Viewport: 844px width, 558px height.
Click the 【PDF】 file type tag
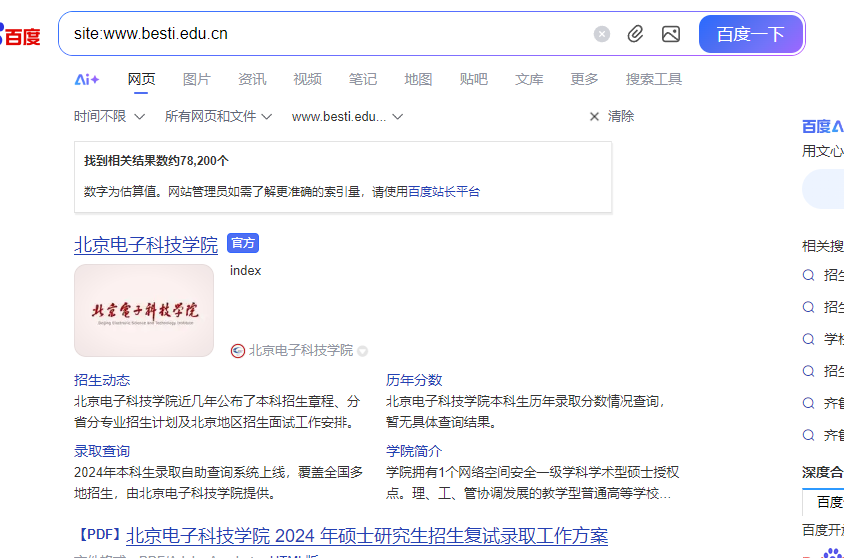pos(100,534)
